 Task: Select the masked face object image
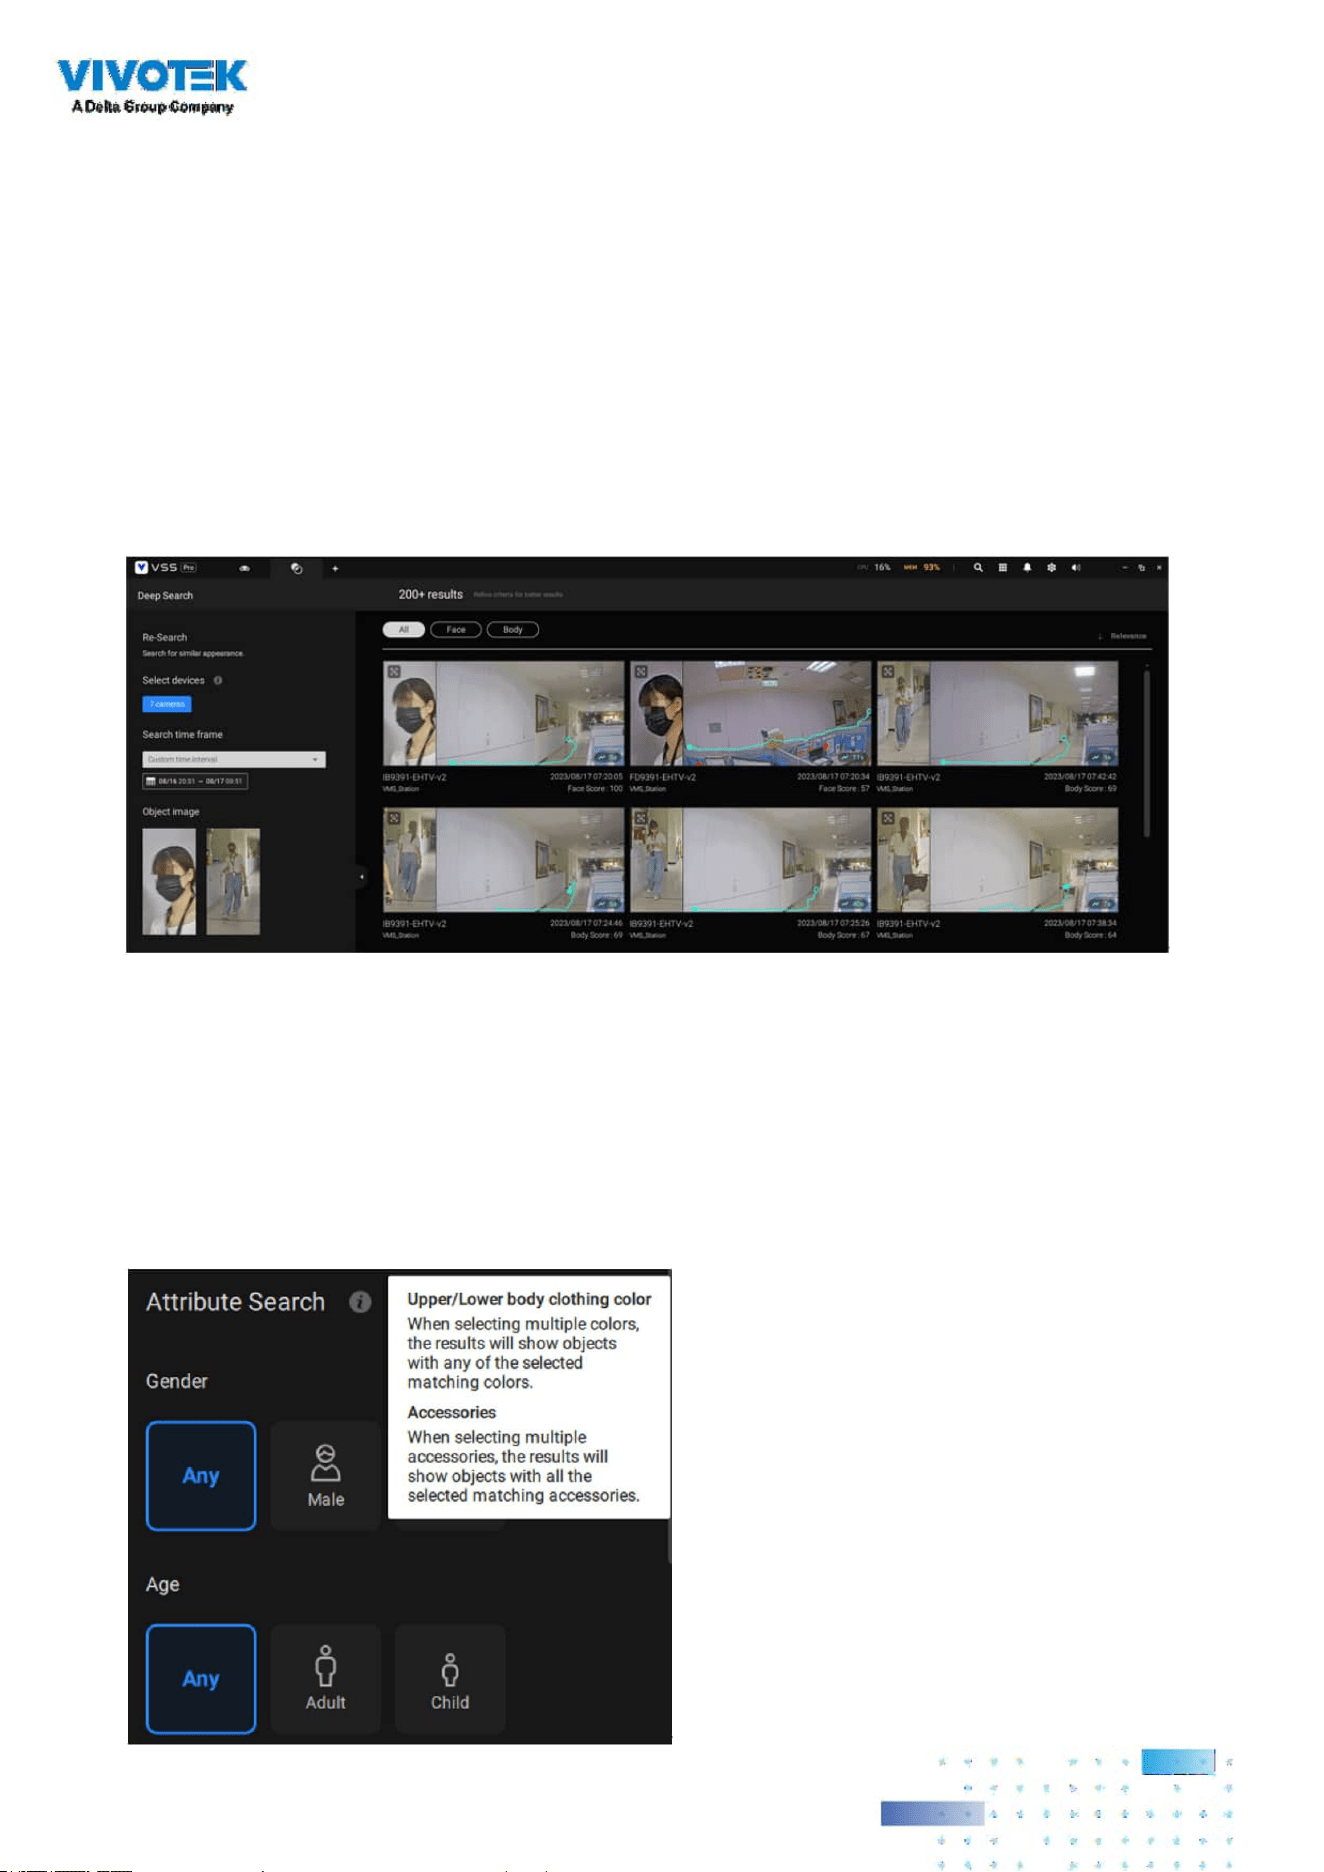pyautogui.click(x=169, y=882)
